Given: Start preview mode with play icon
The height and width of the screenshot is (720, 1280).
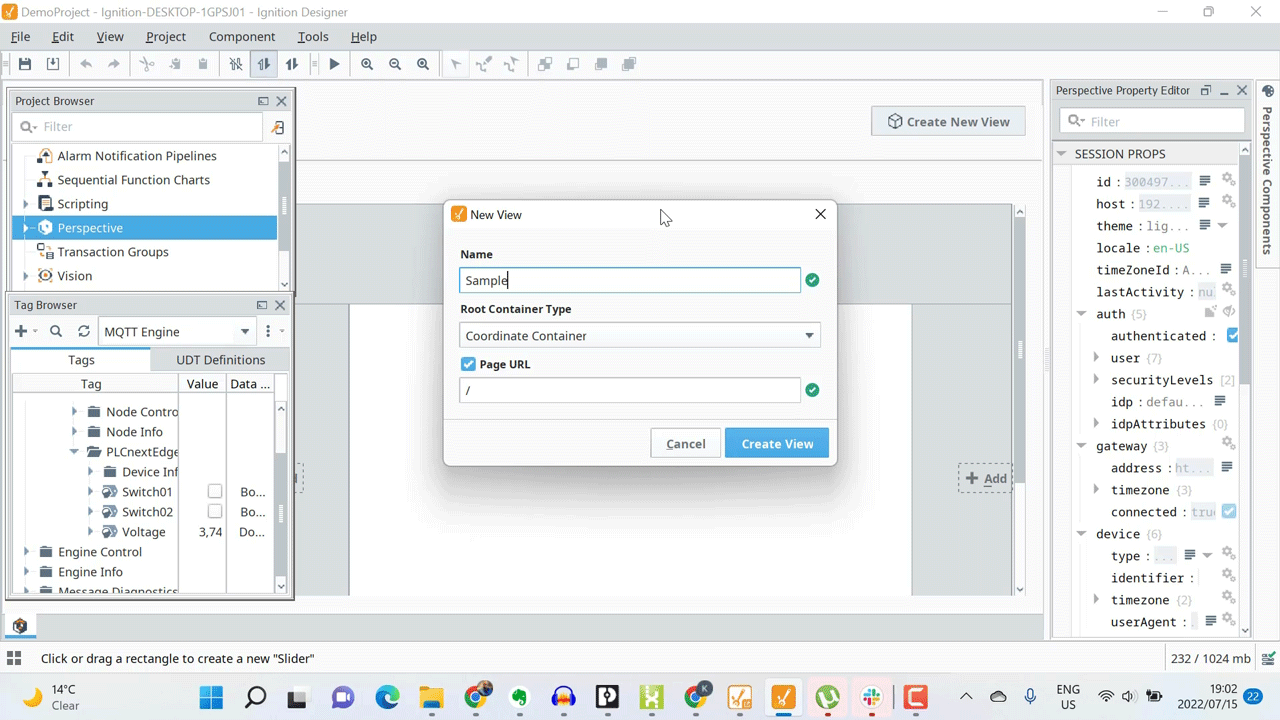Looking at the screenshot, I should pyautogui.click(x=334, y=64).
